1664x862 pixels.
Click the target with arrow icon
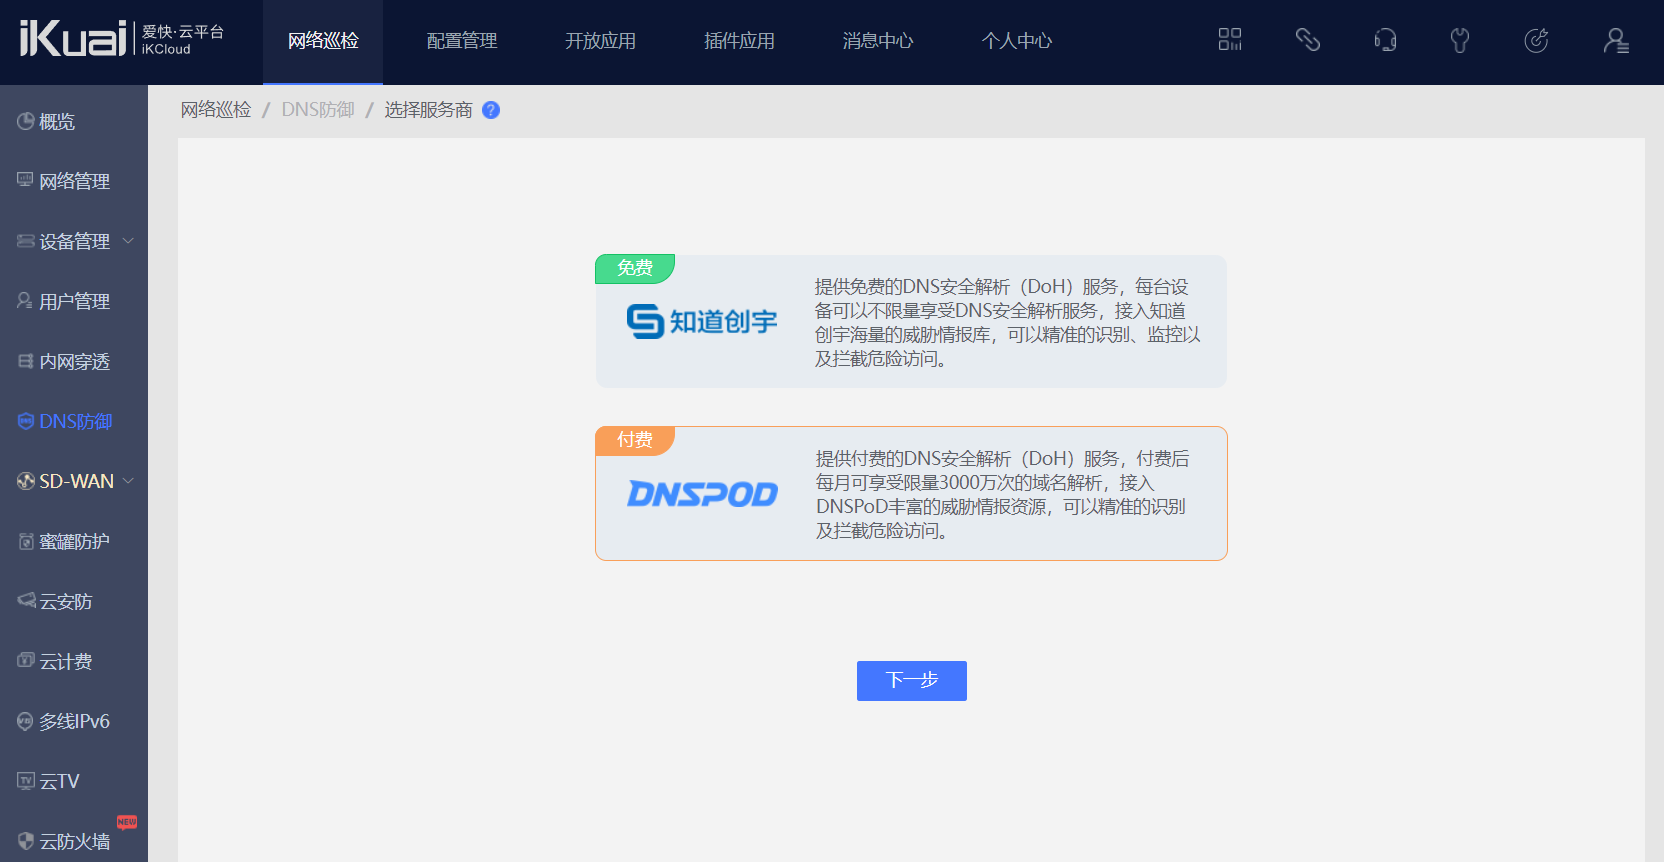point(1536,40)
